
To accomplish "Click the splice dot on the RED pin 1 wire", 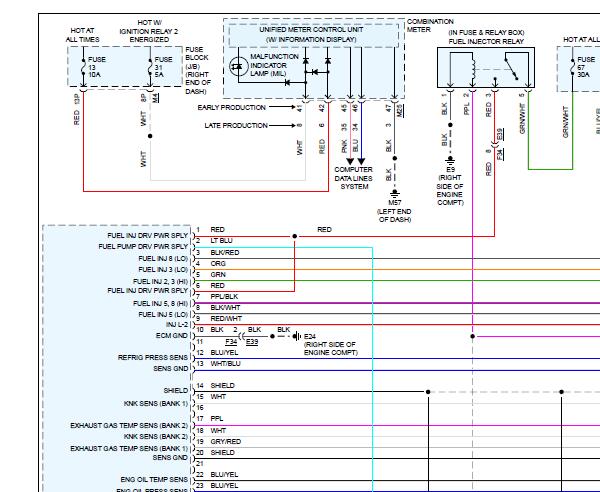I will [295, 236].
